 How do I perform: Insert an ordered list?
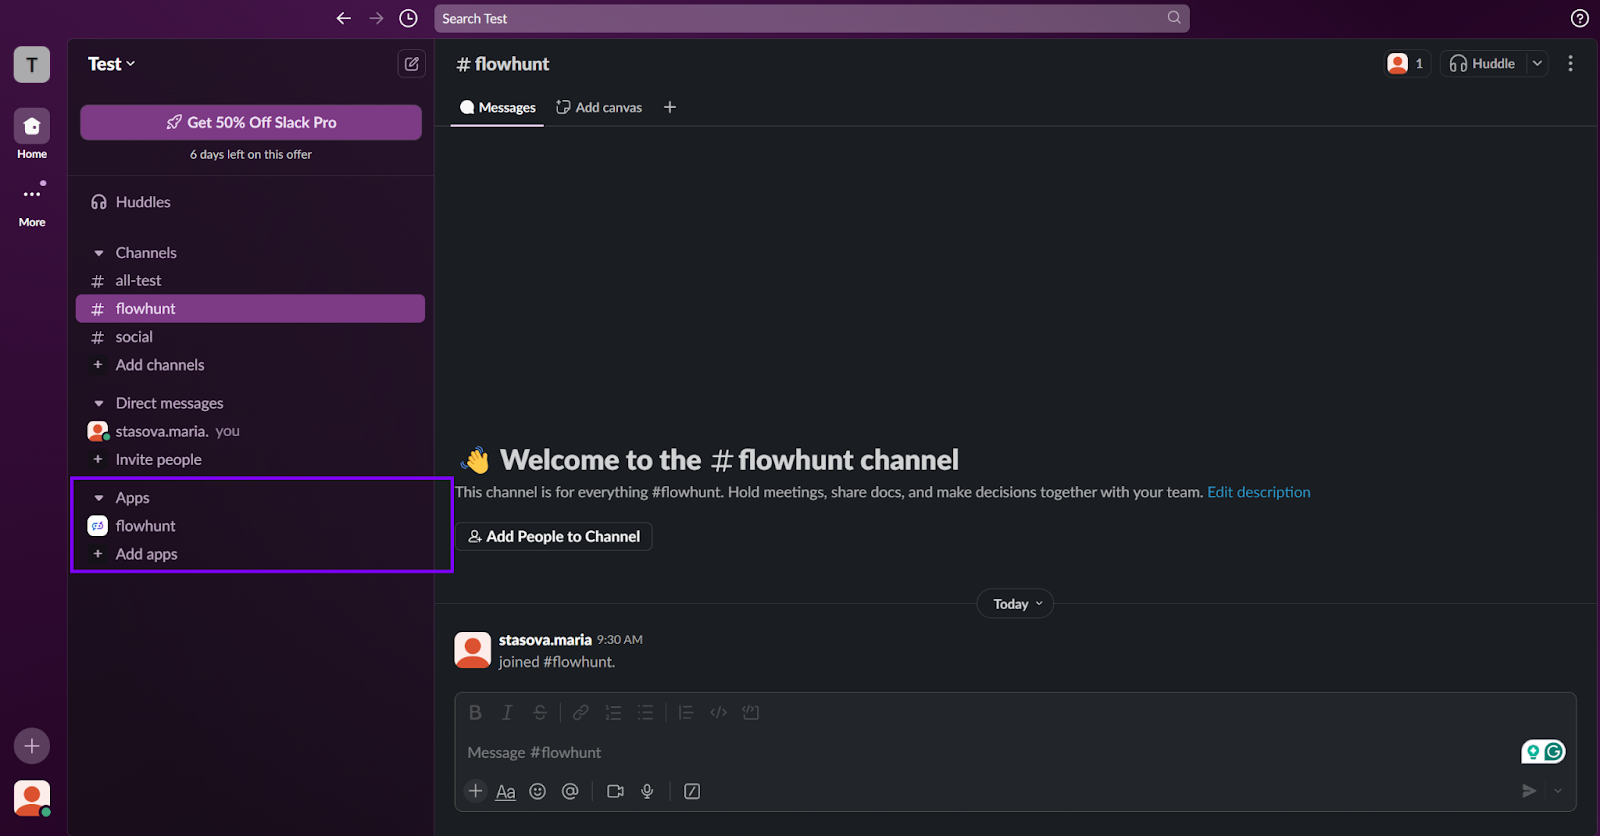[x=613, y=712]
